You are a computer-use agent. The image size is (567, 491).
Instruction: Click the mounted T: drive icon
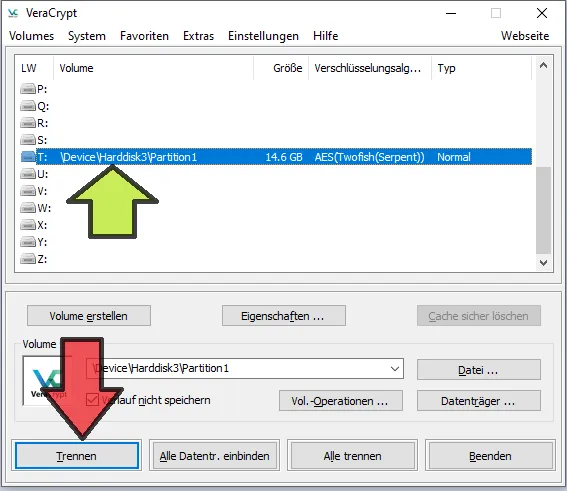point(27,157)
